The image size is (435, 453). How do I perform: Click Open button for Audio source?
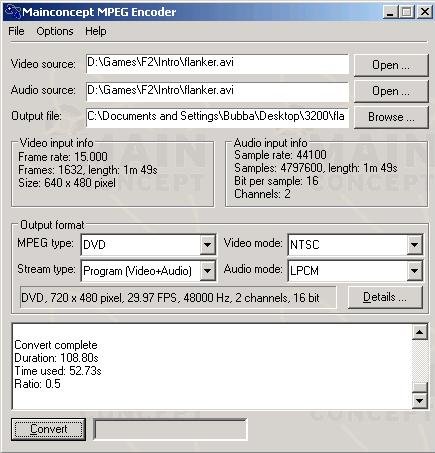(x=391, y=91)
